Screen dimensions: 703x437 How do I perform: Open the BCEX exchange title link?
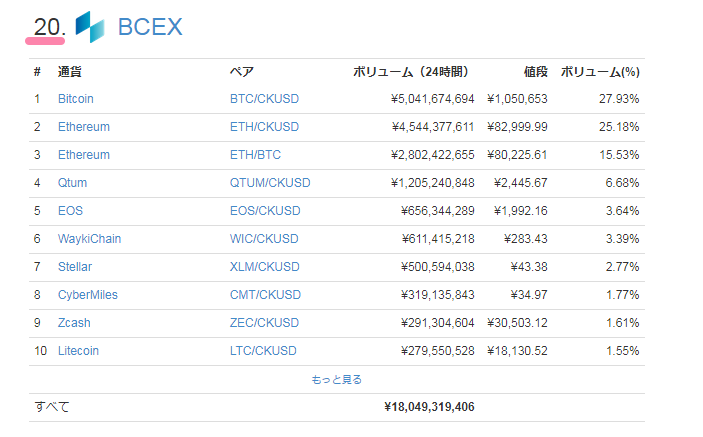click(x=150, y=27)
